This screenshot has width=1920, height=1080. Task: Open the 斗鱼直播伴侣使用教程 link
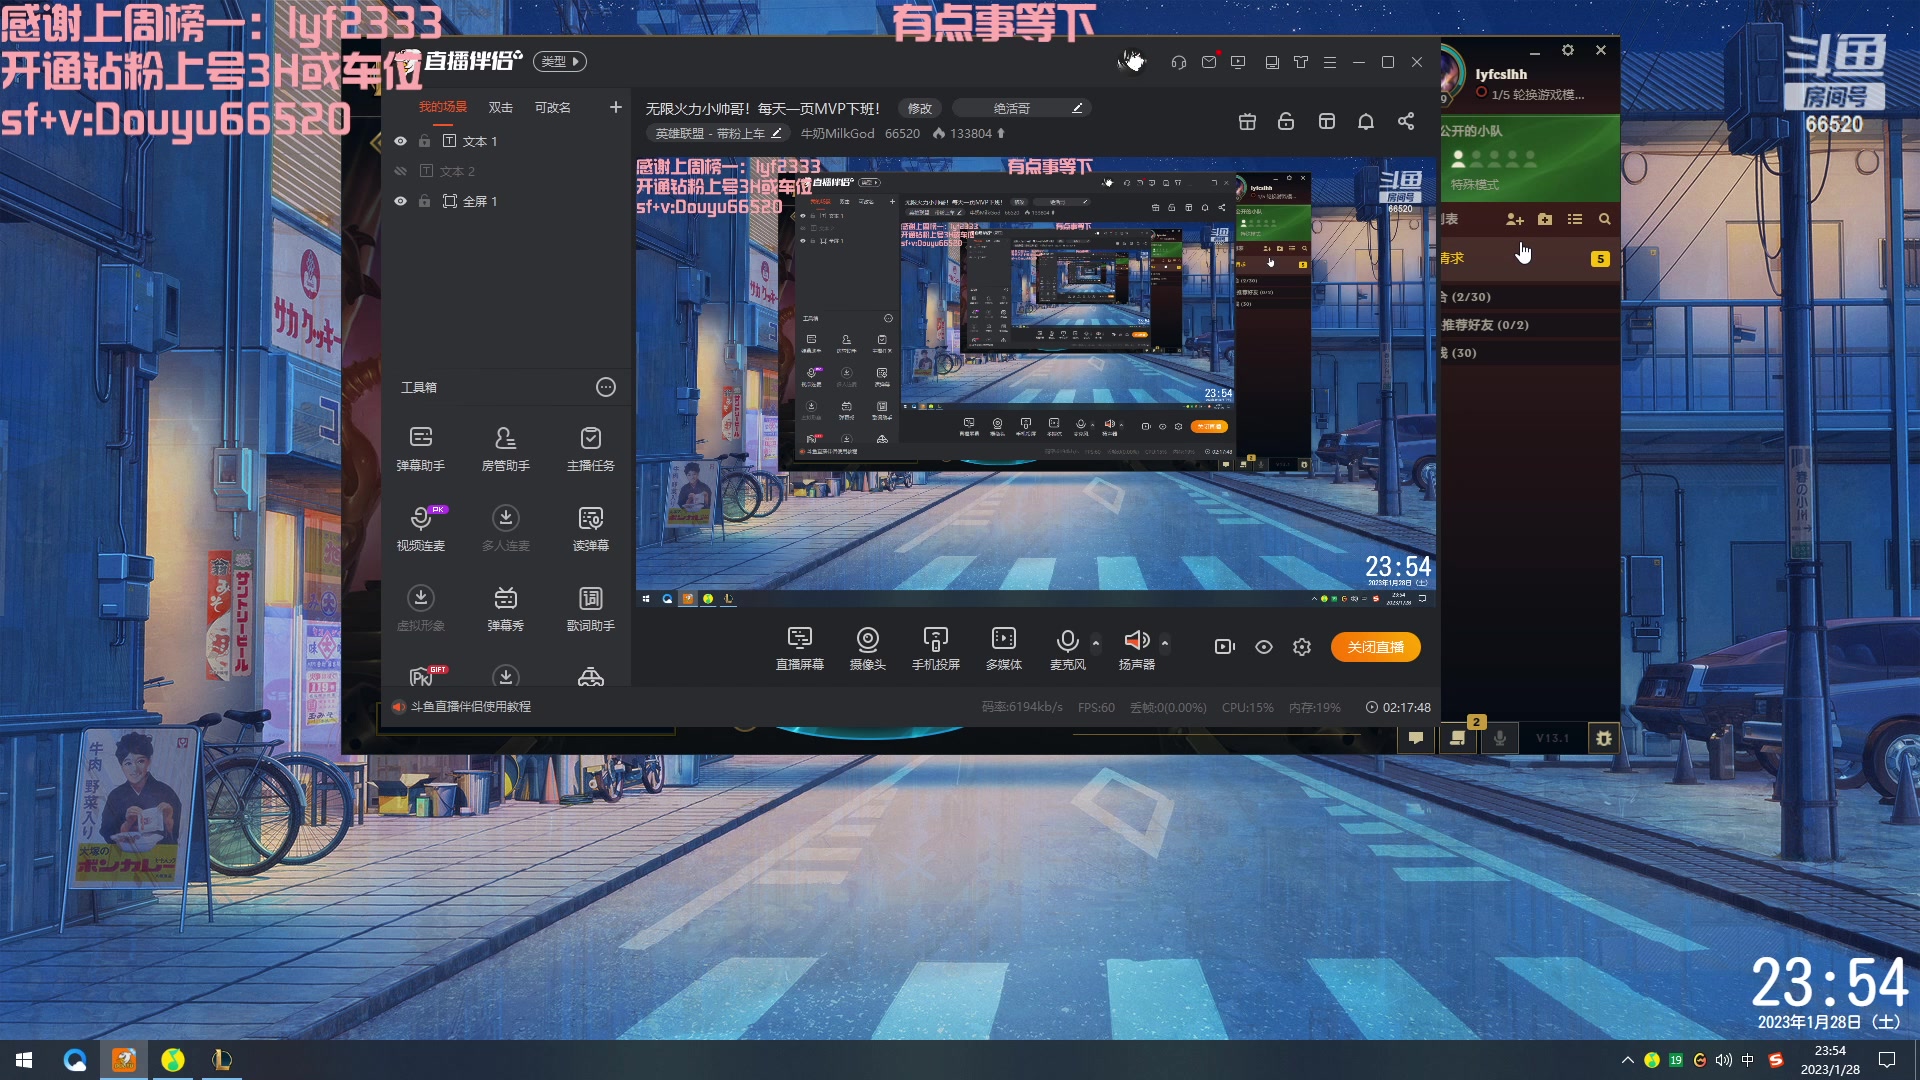click(471, 707)
